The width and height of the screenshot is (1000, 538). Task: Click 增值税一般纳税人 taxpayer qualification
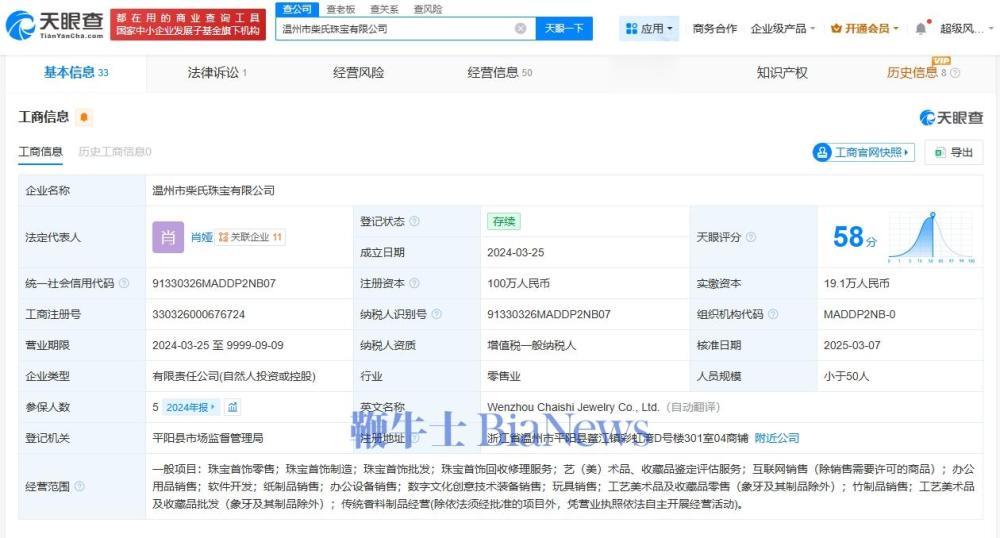pos(531,345)
